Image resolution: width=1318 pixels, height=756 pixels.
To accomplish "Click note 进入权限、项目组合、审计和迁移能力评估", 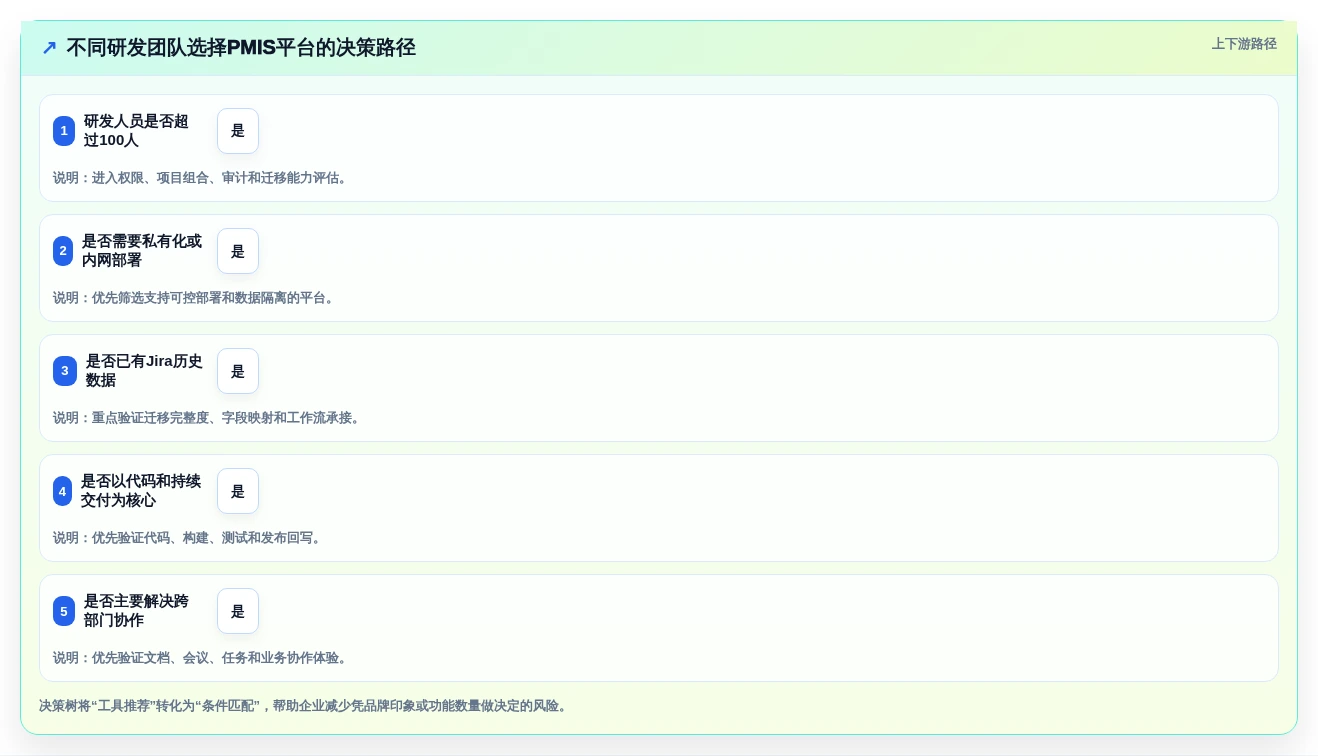I will tap(201, 178).
